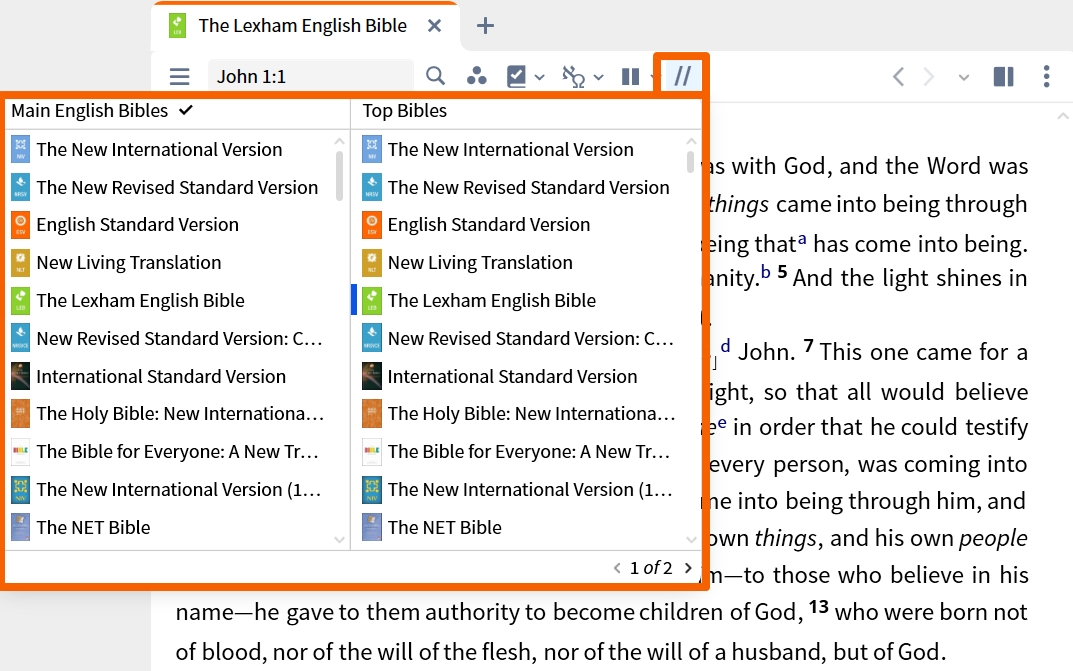Screen dimensions: 1073x671
Task: Choose New Living Translation in Top Bibles
Action: point(520,263)
